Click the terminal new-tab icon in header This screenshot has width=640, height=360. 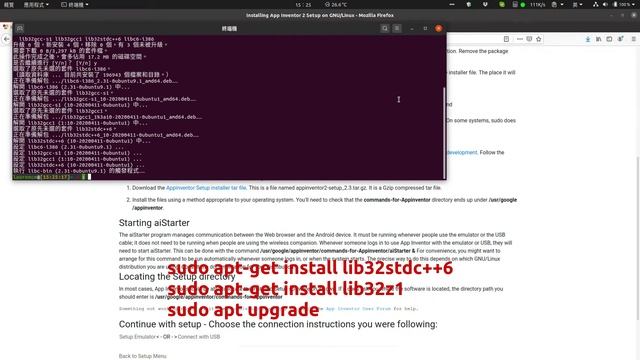tap(20, 28)
